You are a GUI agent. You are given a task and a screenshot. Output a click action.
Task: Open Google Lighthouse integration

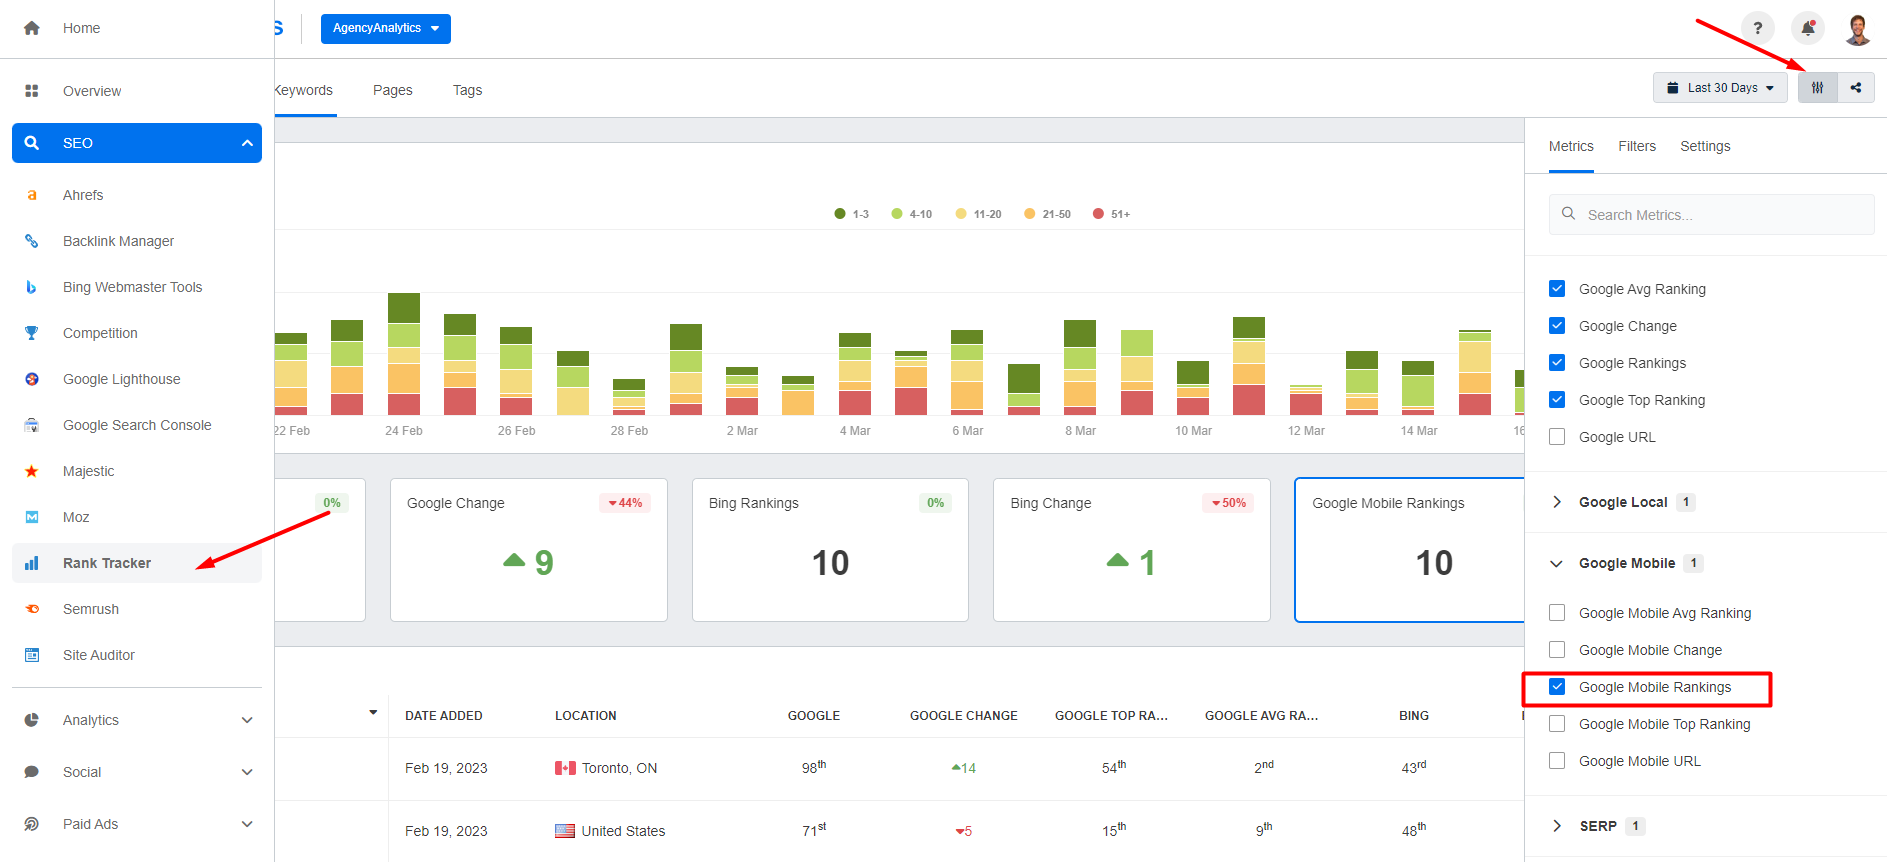121,379
